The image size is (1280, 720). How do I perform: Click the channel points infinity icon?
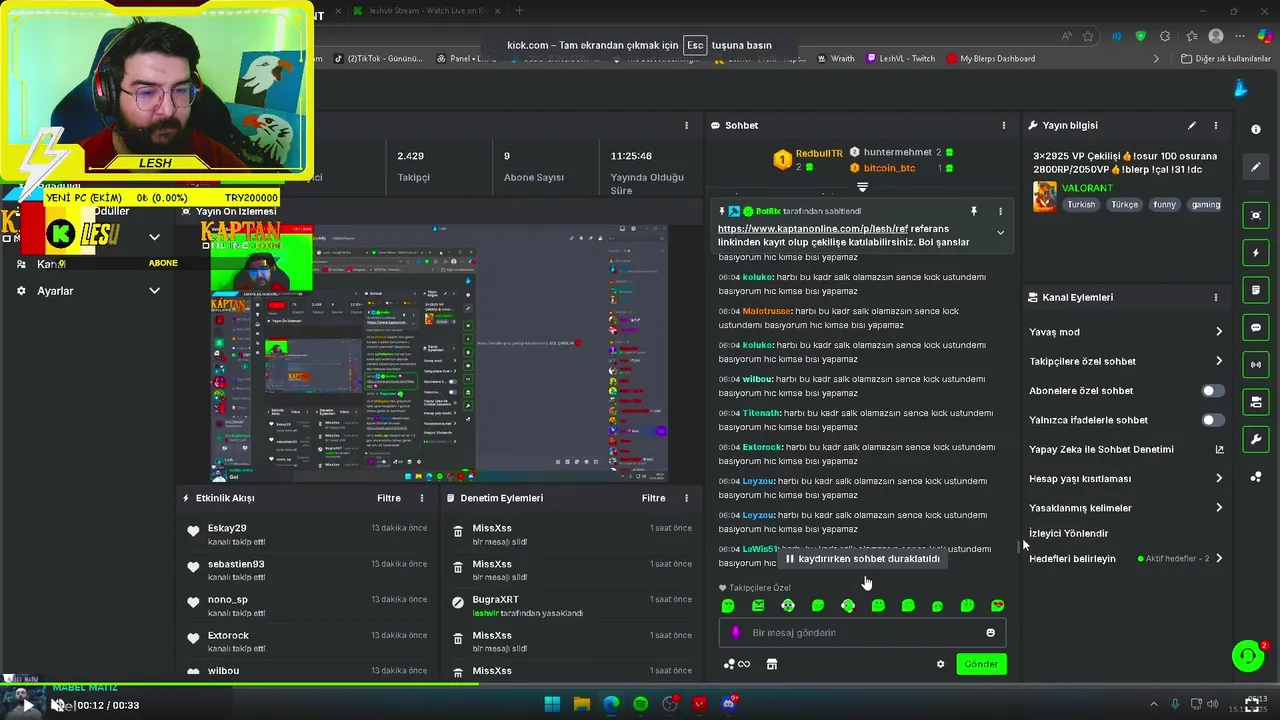pyautogui.click(x=737, y=664)
